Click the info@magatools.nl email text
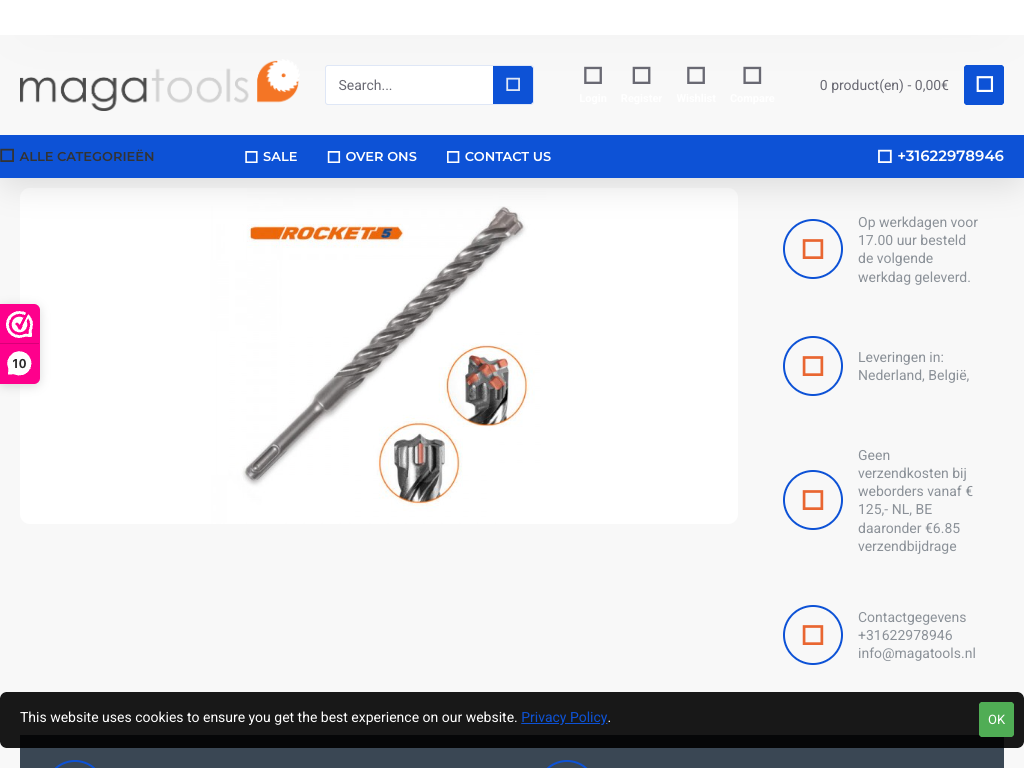1024x768 pixels. pyautogui.click(x=916, y=654)
